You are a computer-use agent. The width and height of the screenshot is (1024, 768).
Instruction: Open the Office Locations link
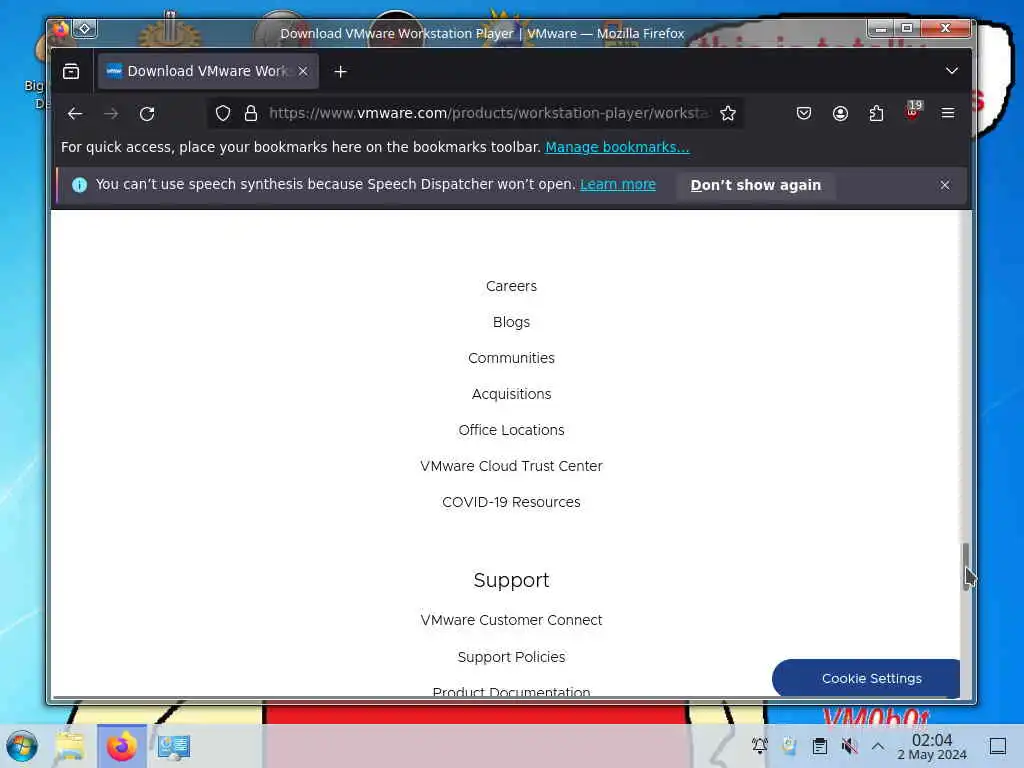(511, 430)
